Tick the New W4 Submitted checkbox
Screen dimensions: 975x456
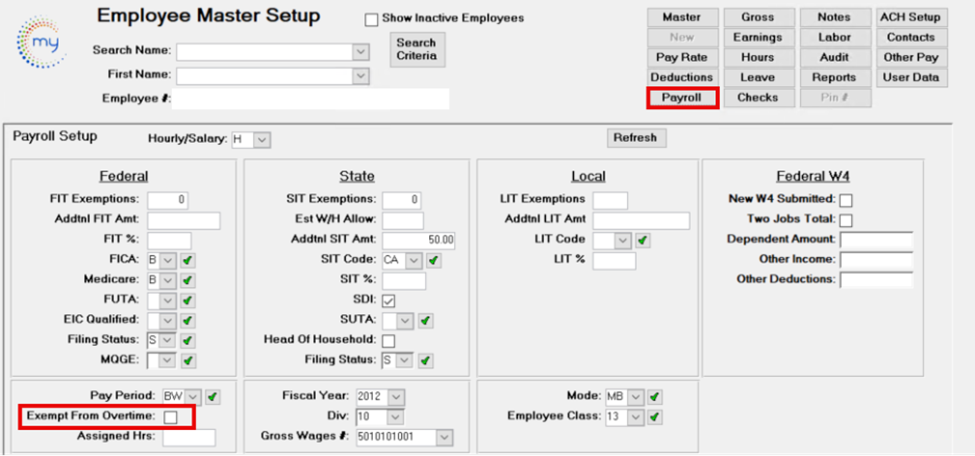coord(846,200)
